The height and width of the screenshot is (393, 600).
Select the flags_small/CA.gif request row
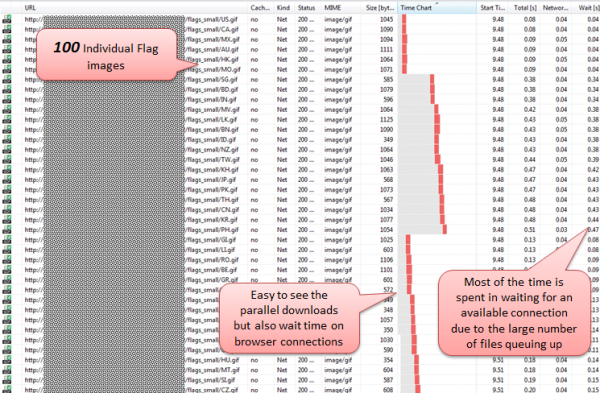pyautogui.click(x=300, y=29)
